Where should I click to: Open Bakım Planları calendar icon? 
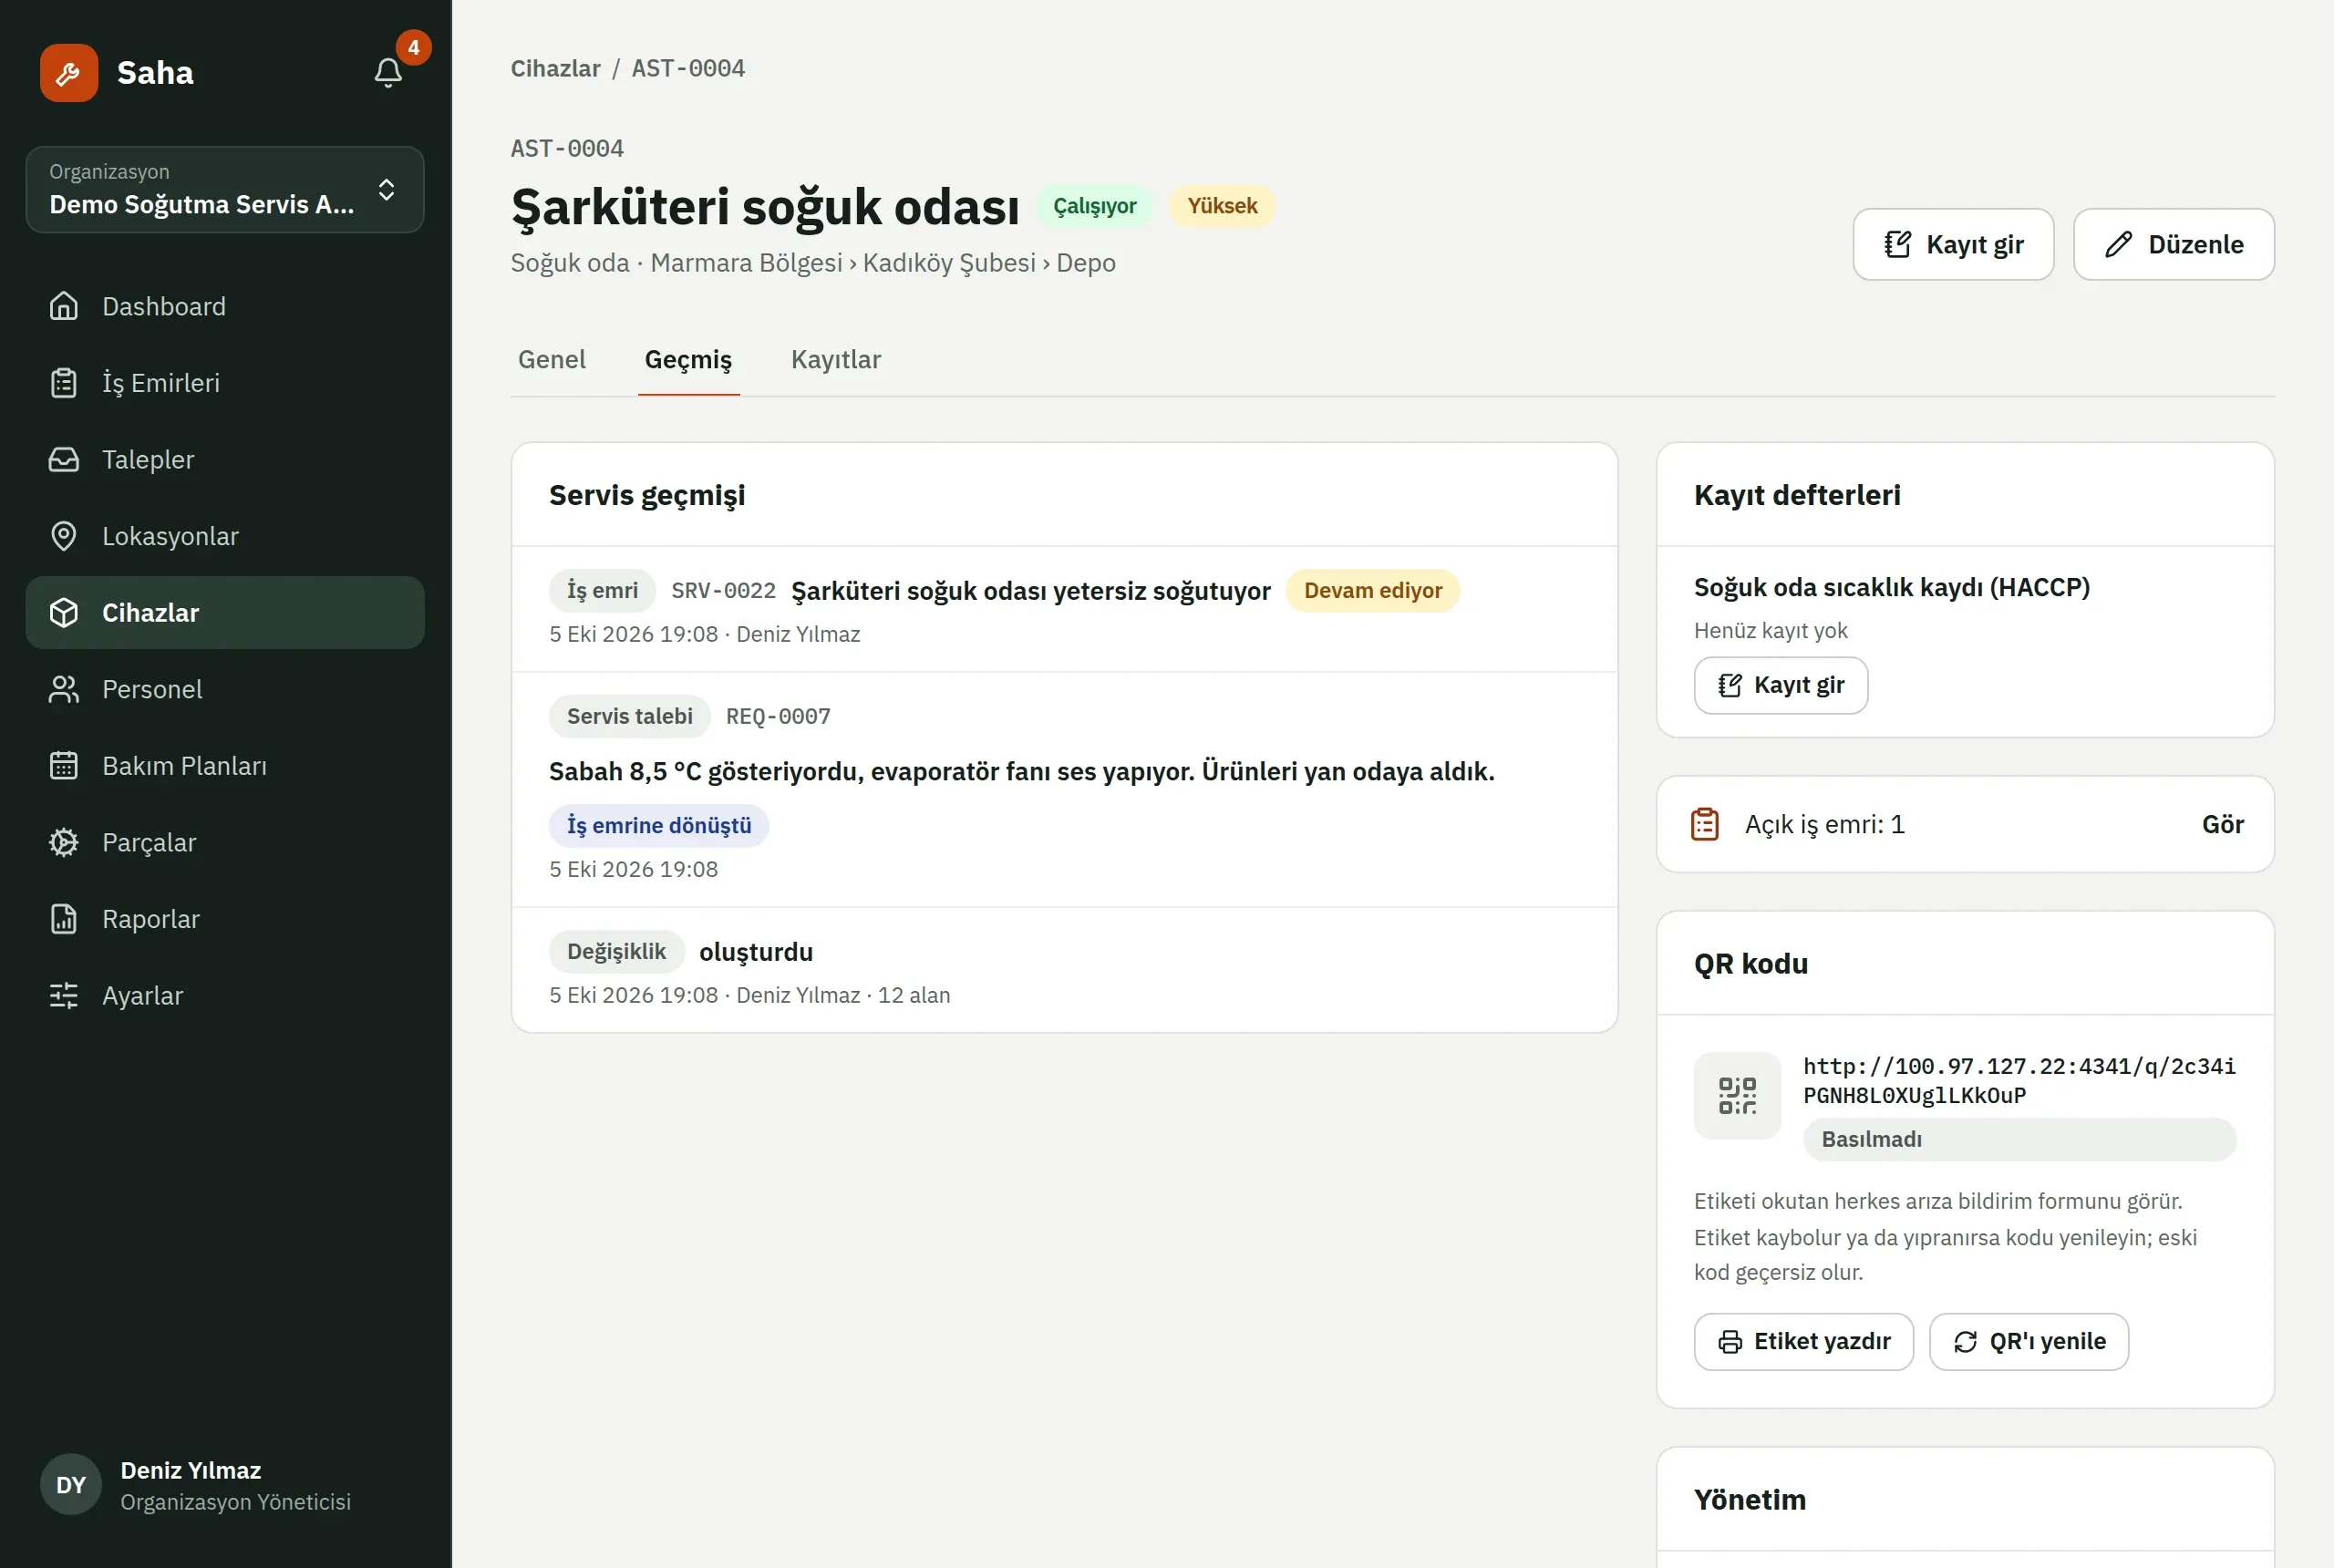64,765
